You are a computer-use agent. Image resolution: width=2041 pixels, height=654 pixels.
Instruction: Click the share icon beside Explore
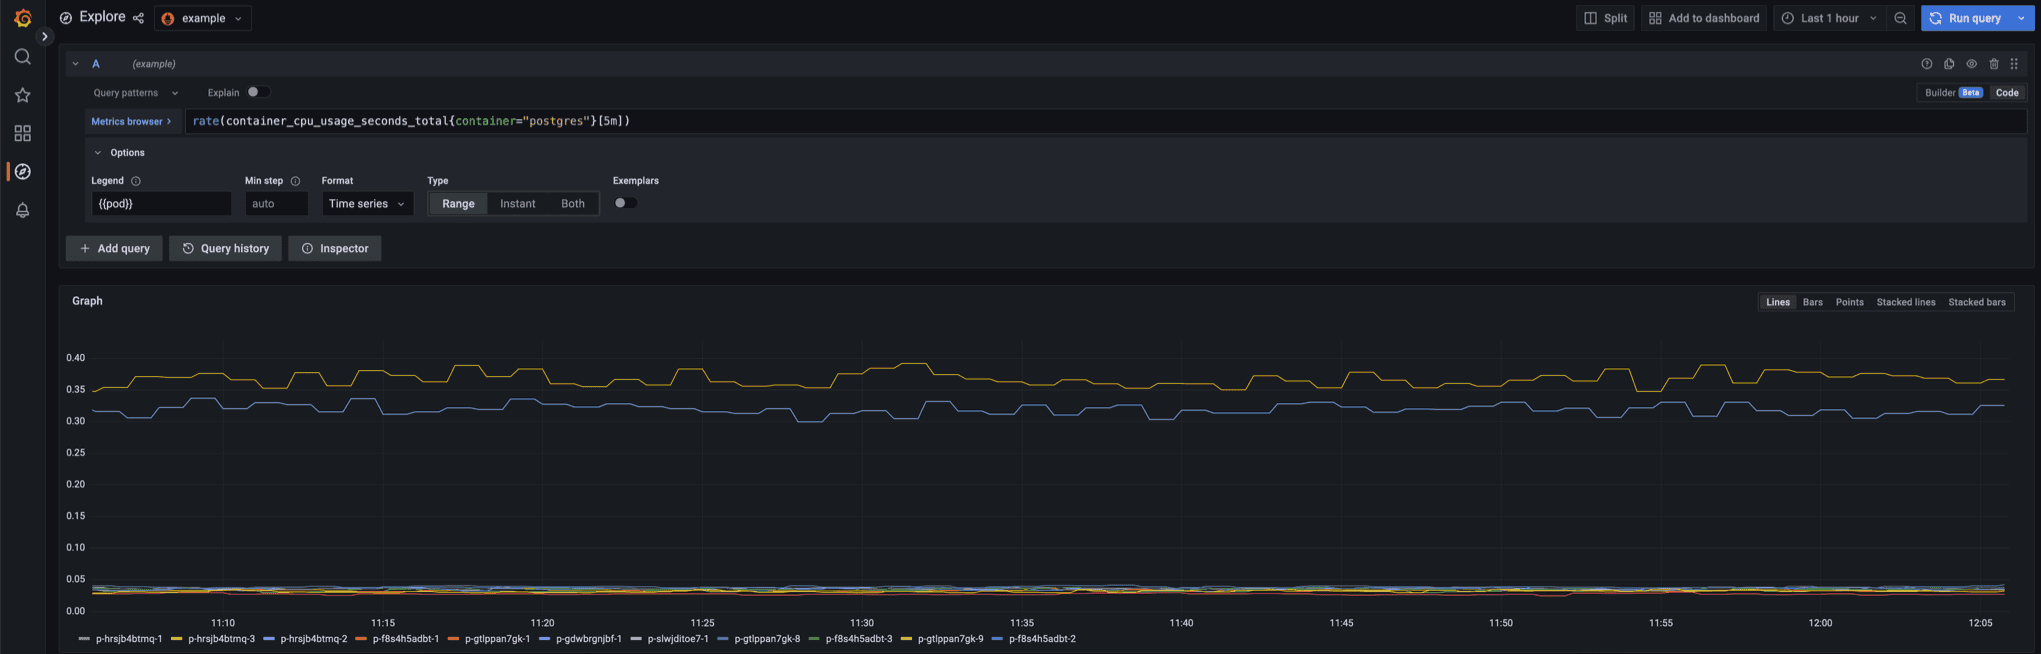pyautogui.click(x=139, y=18)
